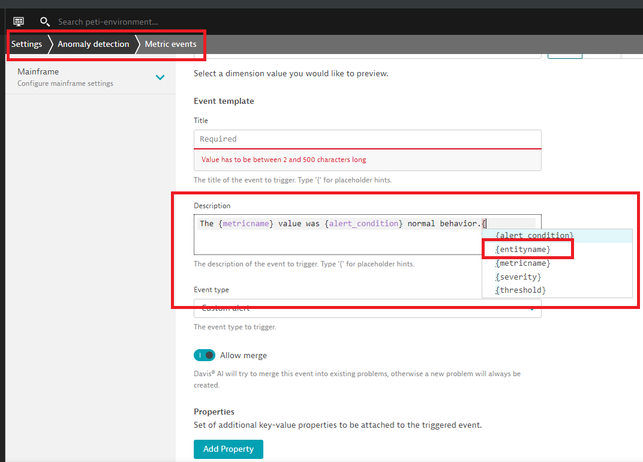Screen dimensions: 643x462
Task: Toggle the Allow merge switch
Action: pos(205,355)
